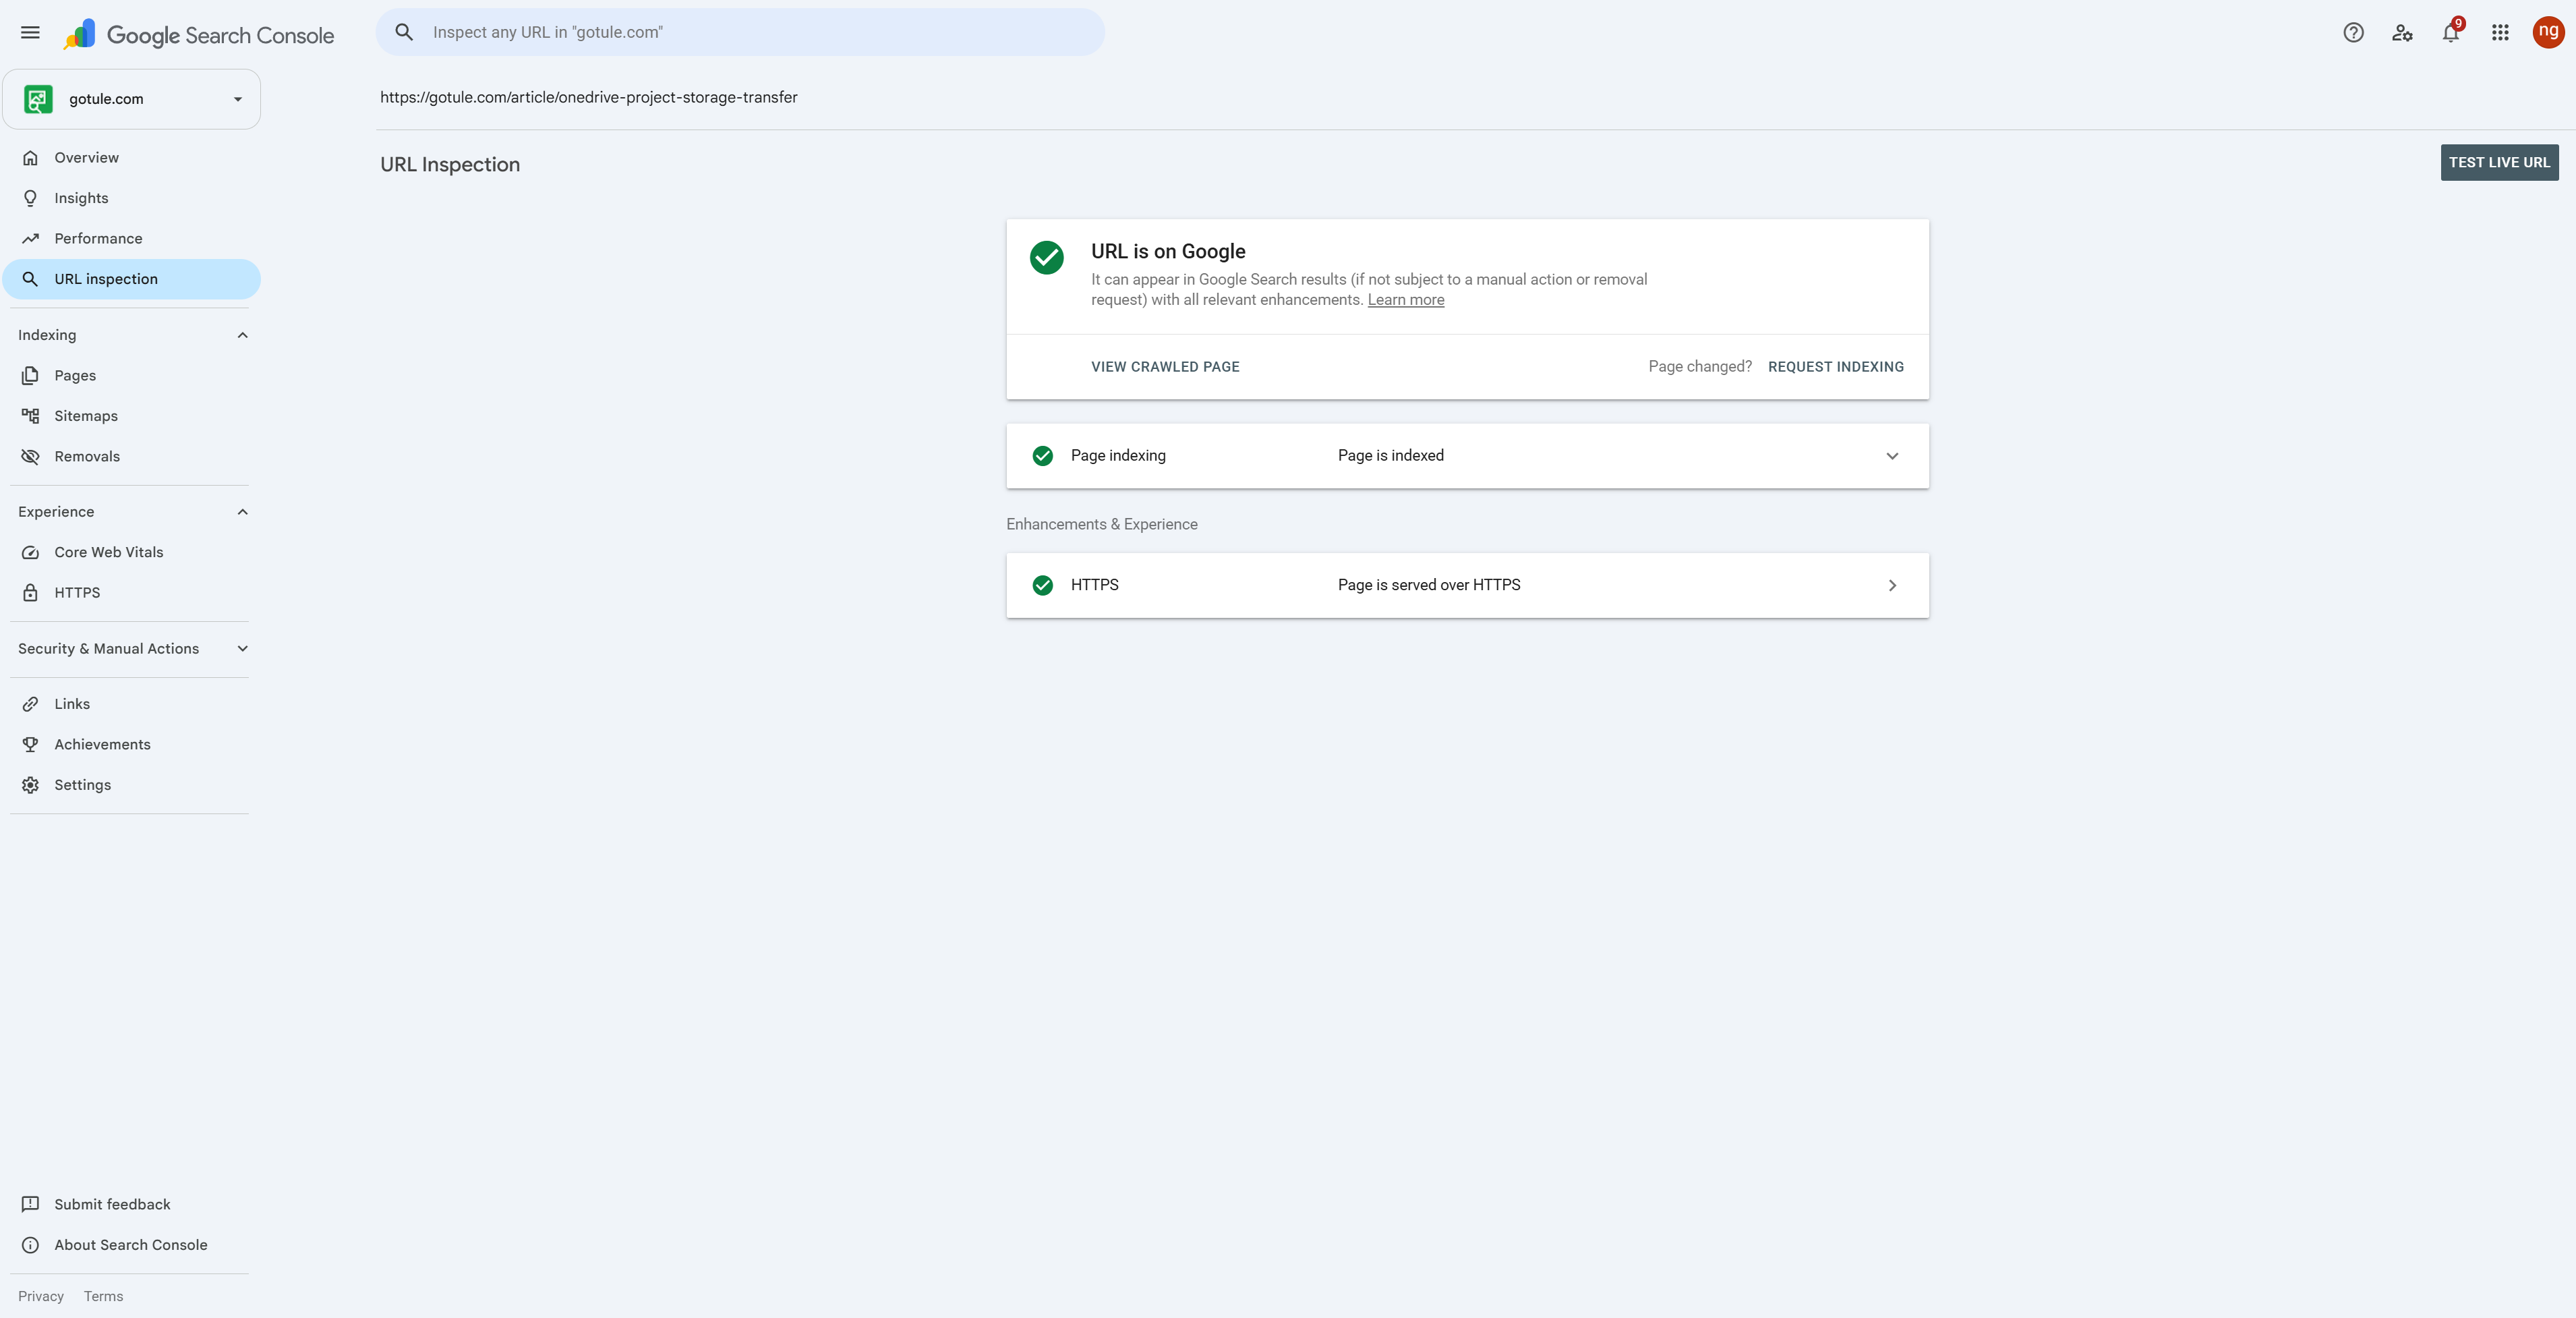2576x1318 pixels.
Task: Open the Google apps grid
Action: pyautogui.click(x=2499, y=33)
